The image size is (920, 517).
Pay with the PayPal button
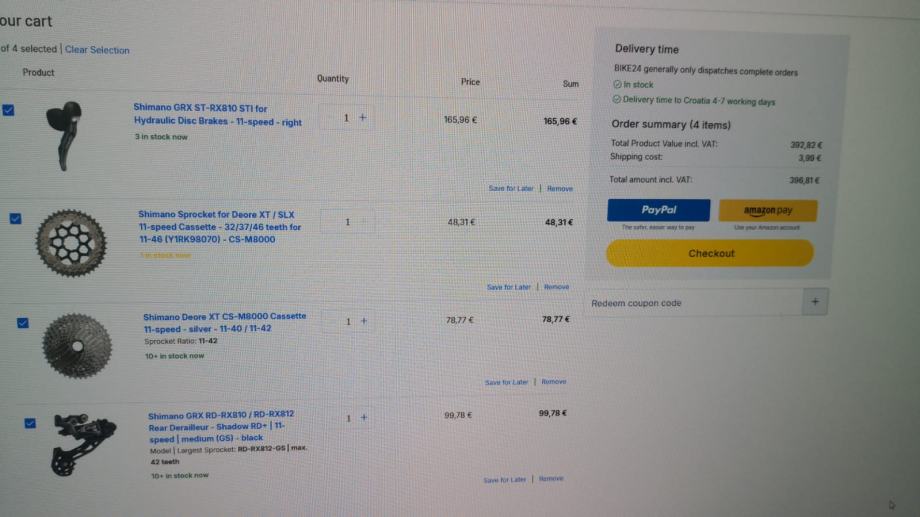658,210
